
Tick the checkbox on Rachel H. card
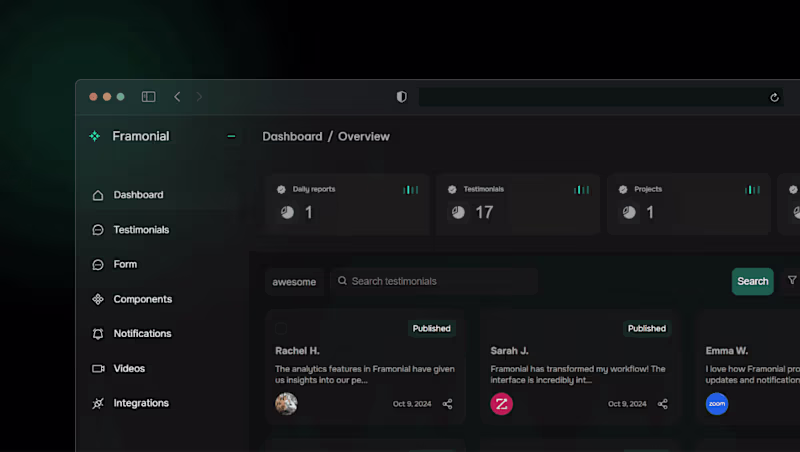(x=281, y=329)
